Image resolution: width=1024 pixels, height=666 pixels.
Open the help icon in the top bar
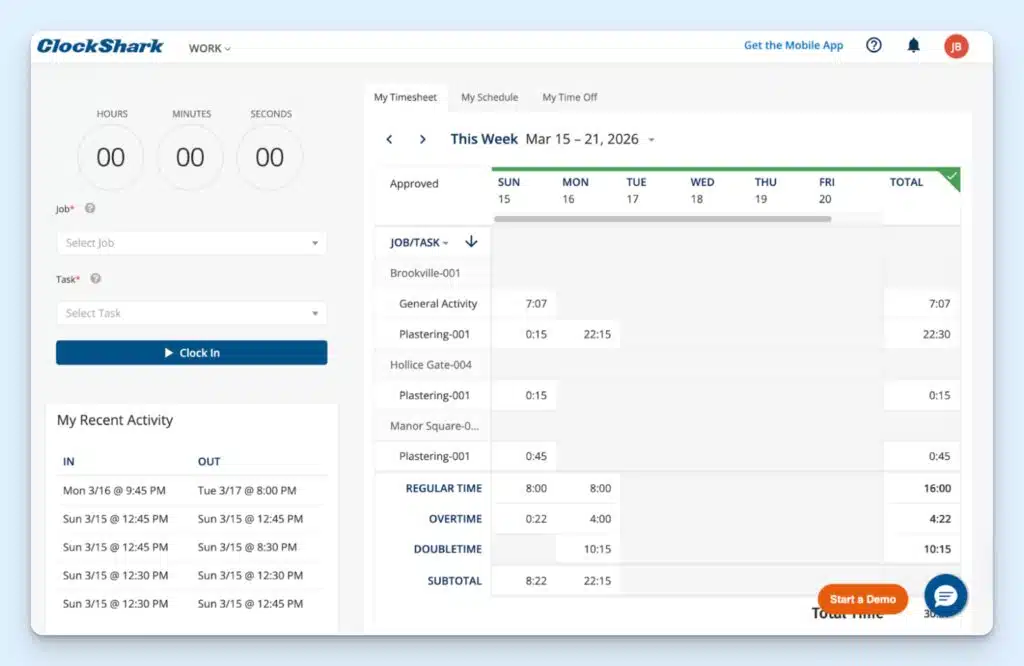873,45
